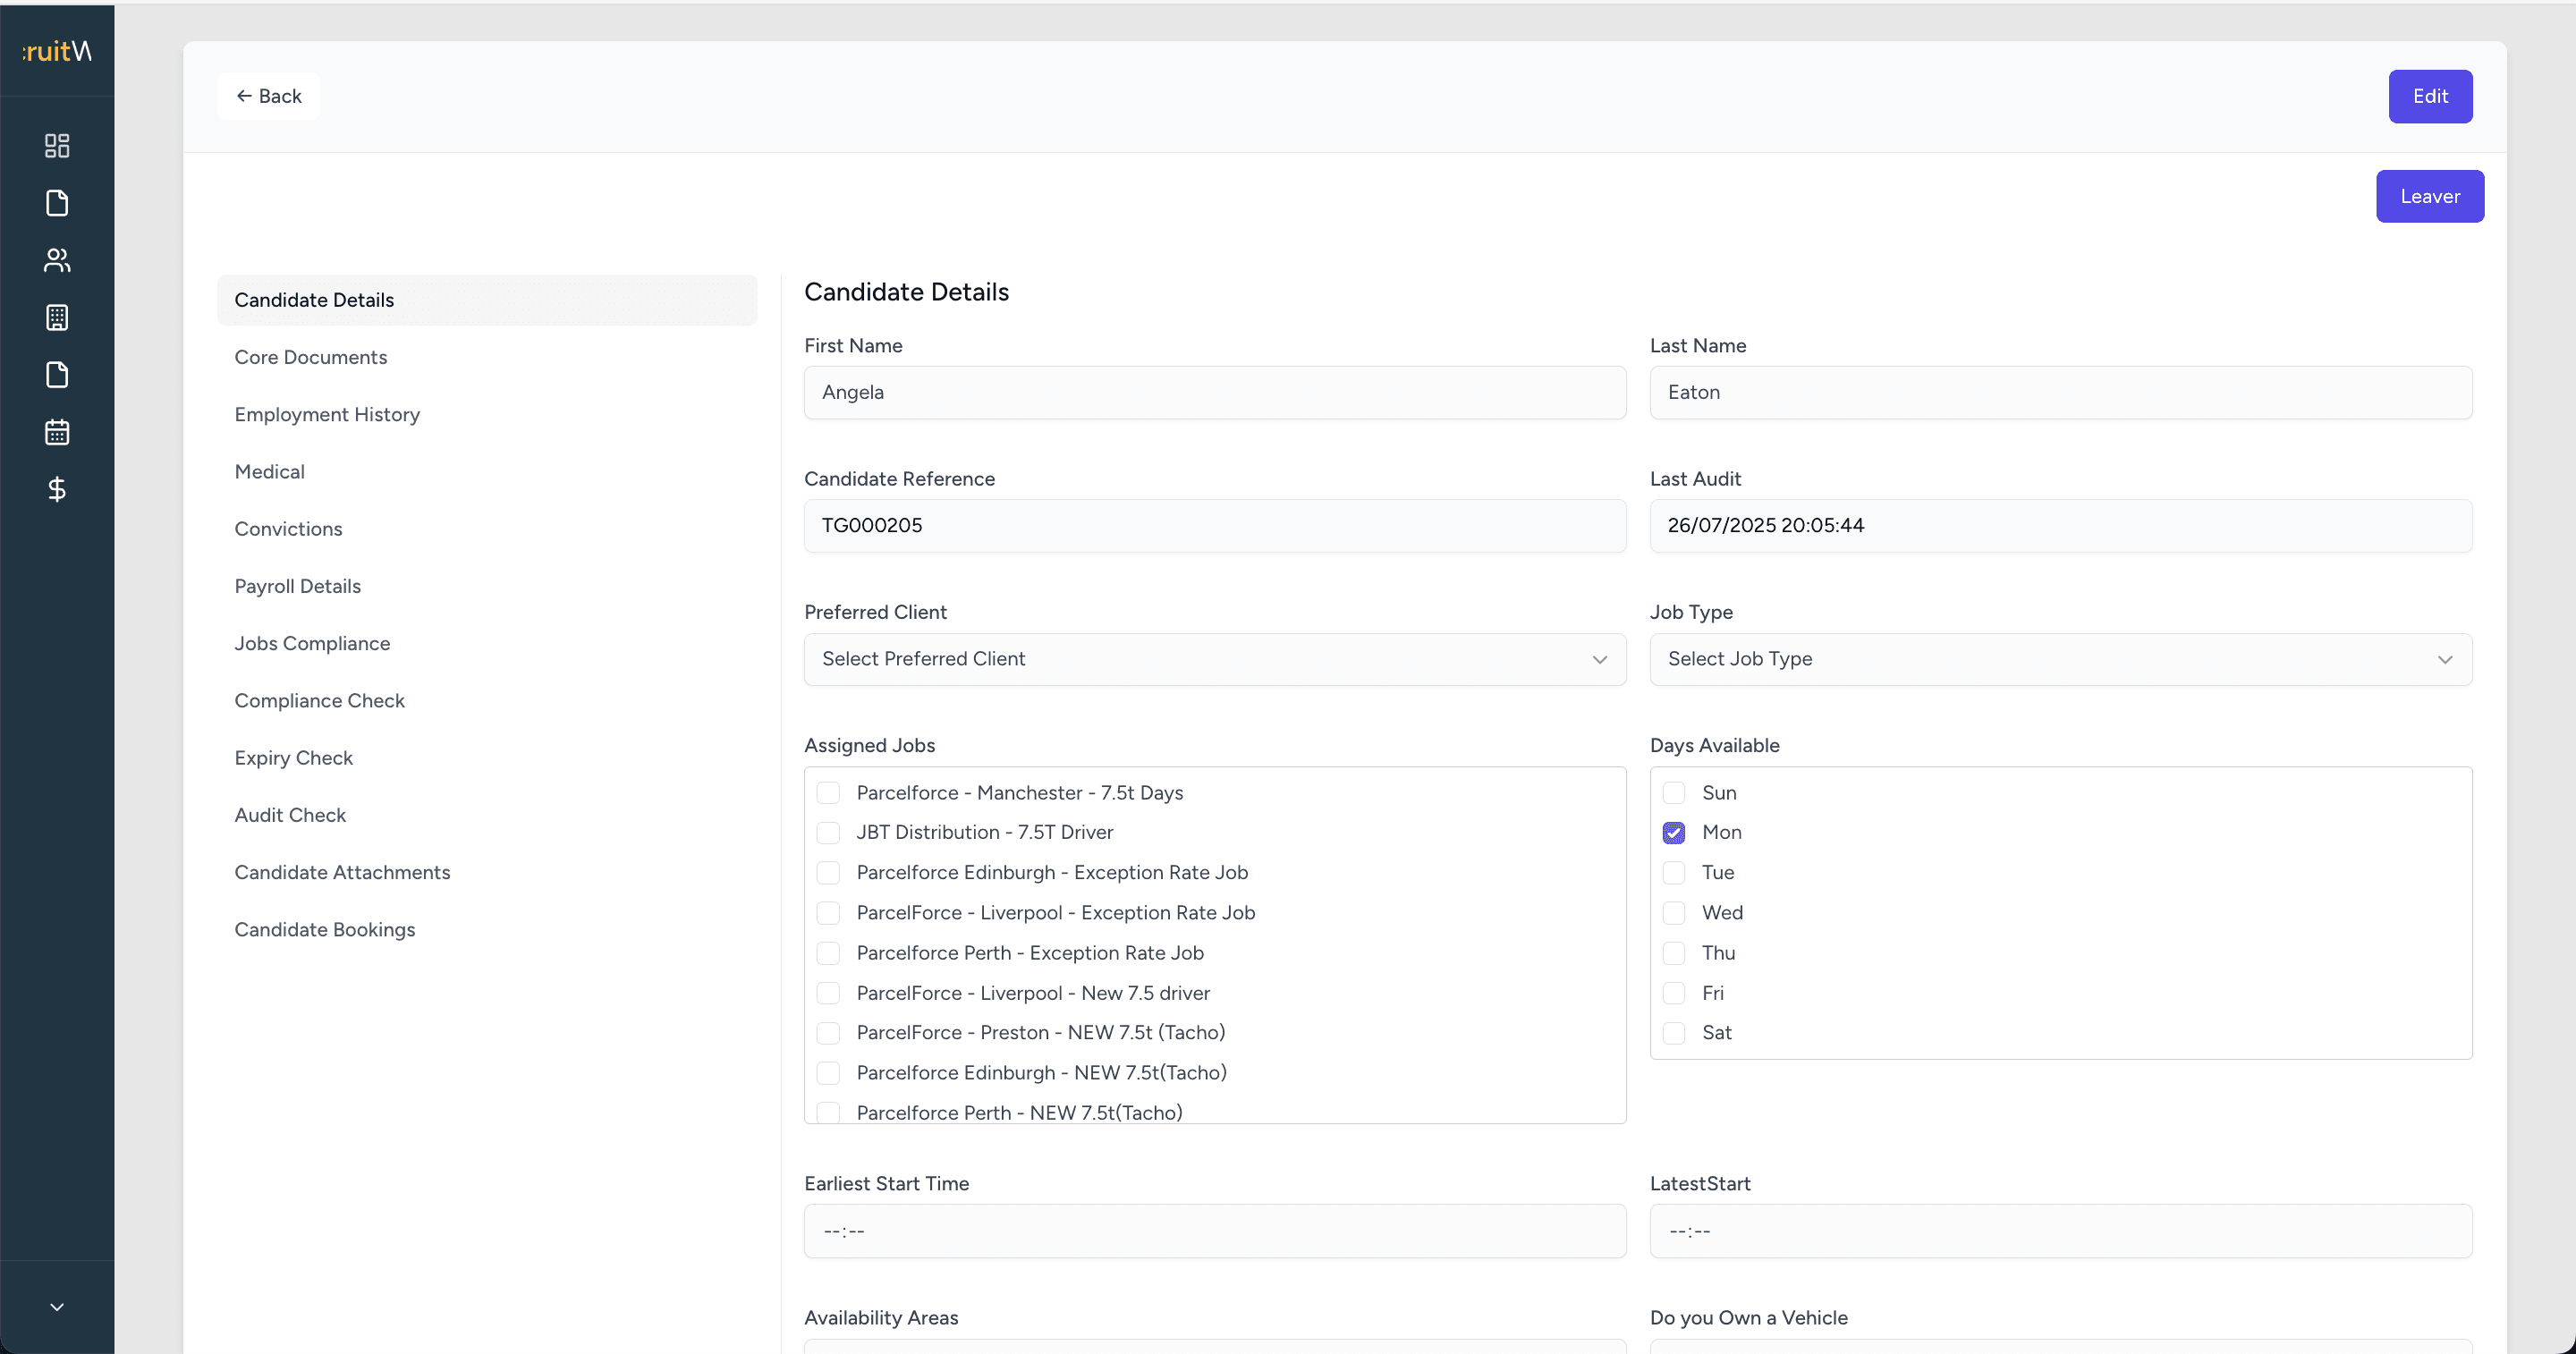Check JBT Distribution - 7.5T Driver
The height and width of the screenshot is (1354, 2576).
point(828,833)
